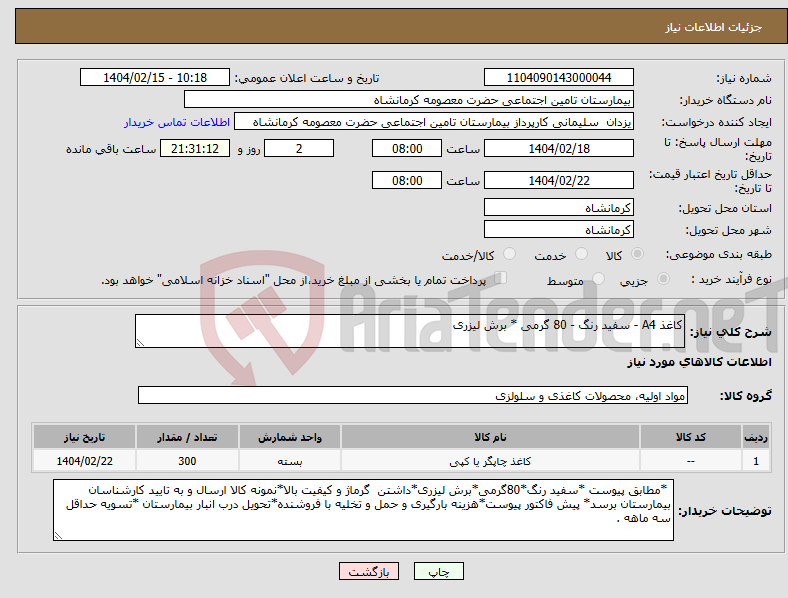Click the شرح کلی نیاز text area
The width and height of the screenshot is (788, 598).
pos(410,331)
